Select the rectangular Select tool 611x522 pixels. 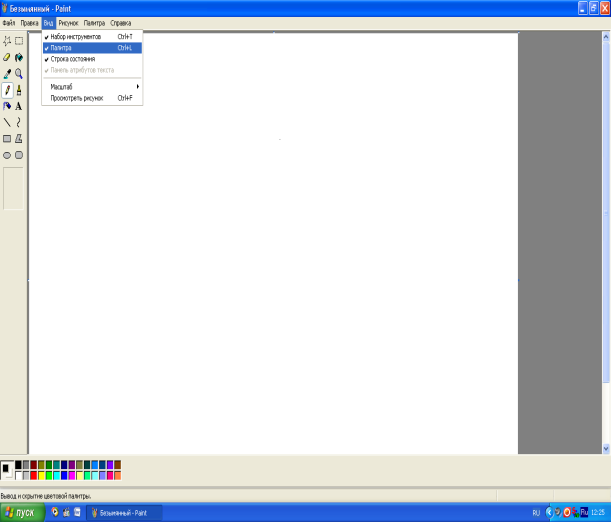[19, 41]
